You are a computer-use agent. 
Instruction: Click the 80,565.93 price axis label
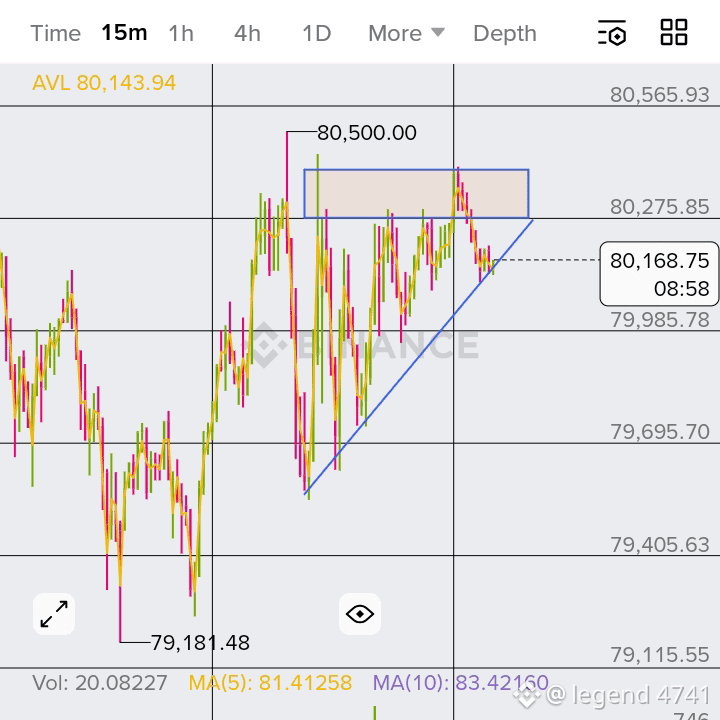[x=659, y=95]
